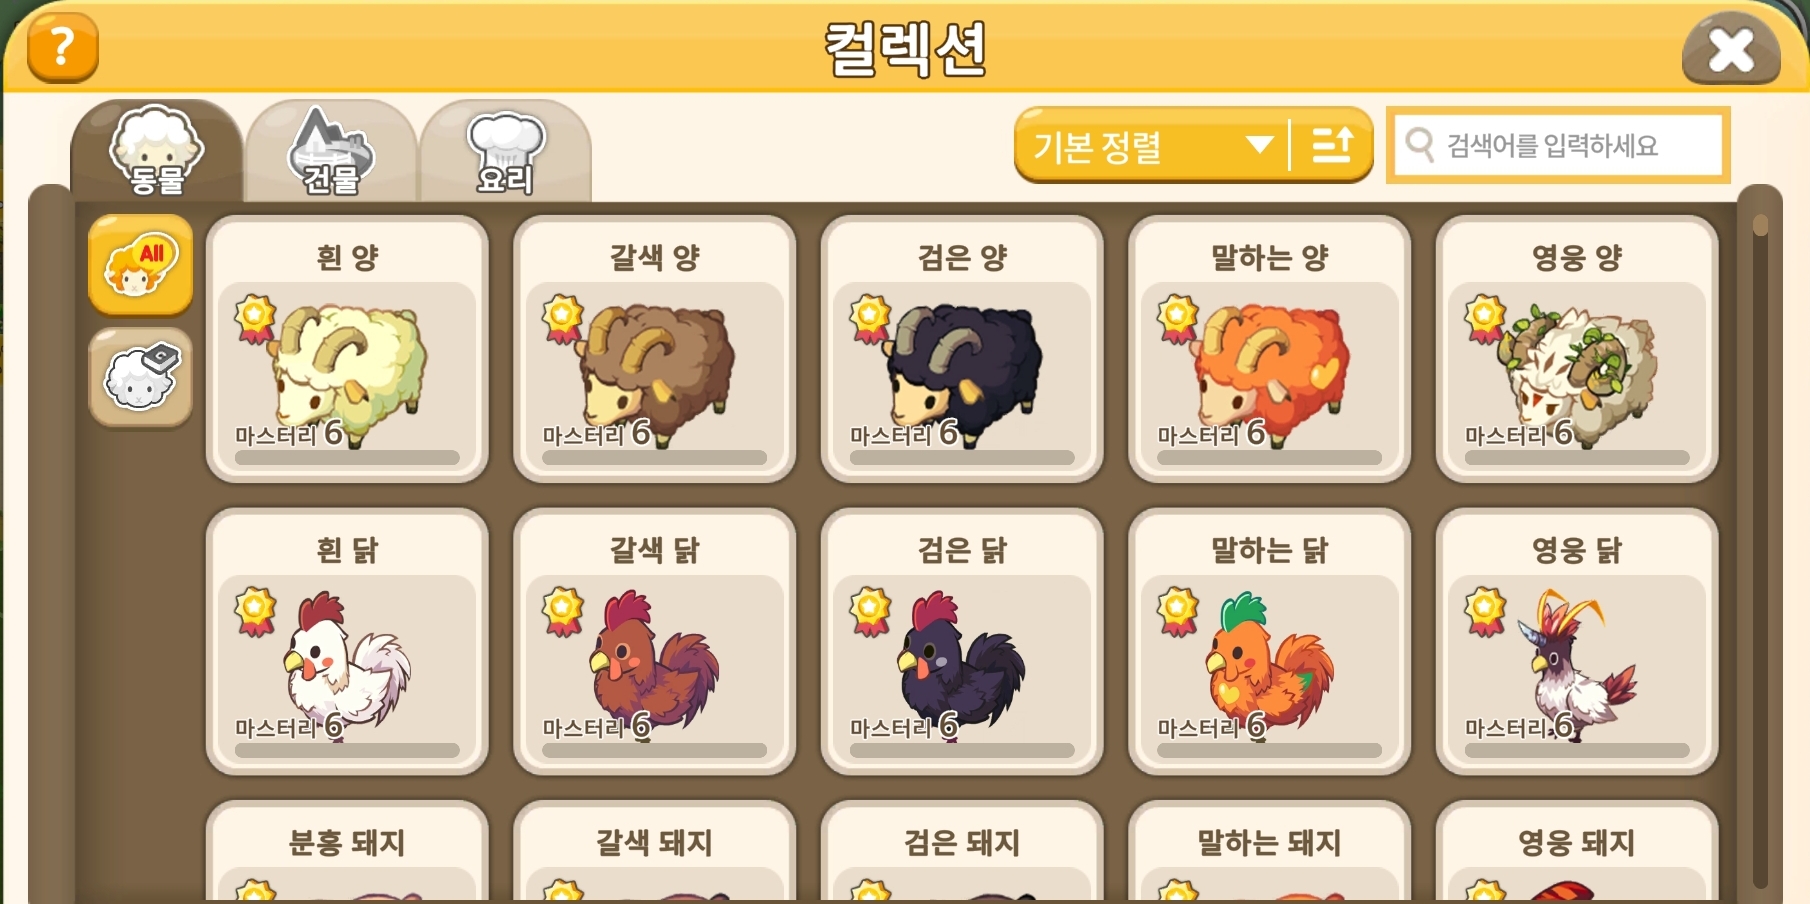Select the 동물 animals tab
Screen dimensions: 1810x904
pyautogui.click(x=156, y=152)
